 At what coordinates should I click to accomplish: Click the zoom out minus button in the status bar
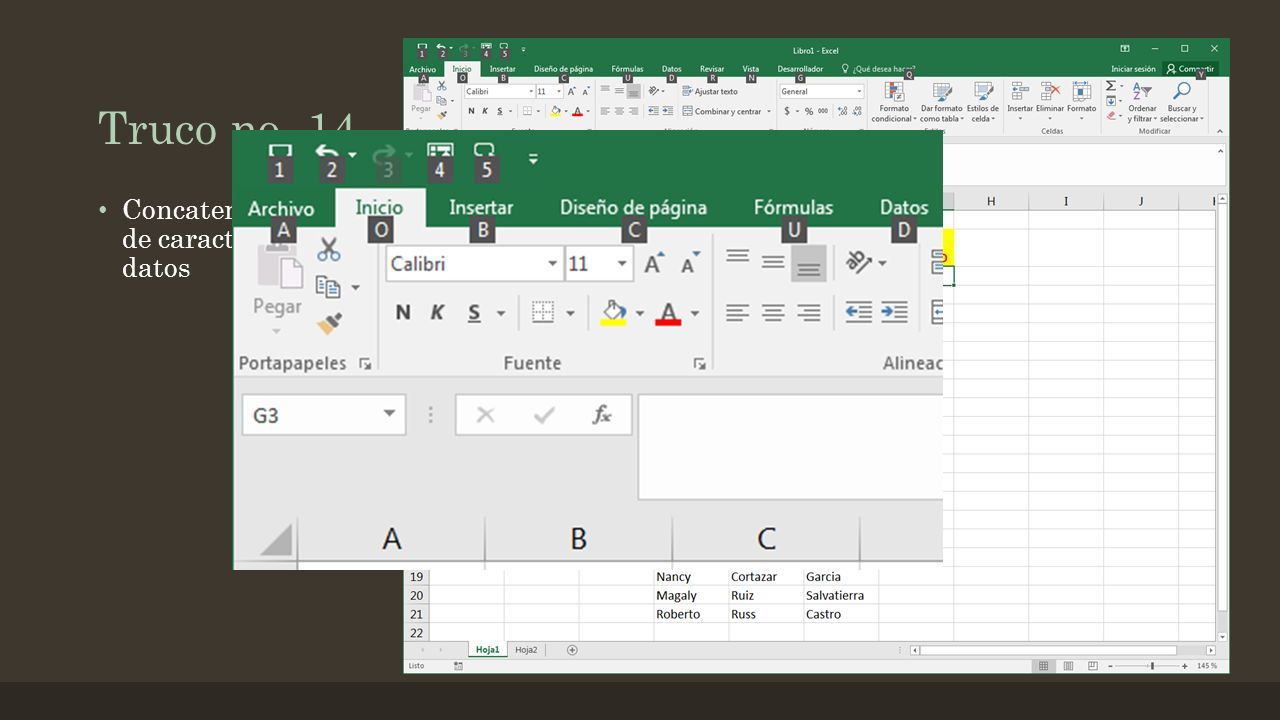click(x=1110, y=666)
